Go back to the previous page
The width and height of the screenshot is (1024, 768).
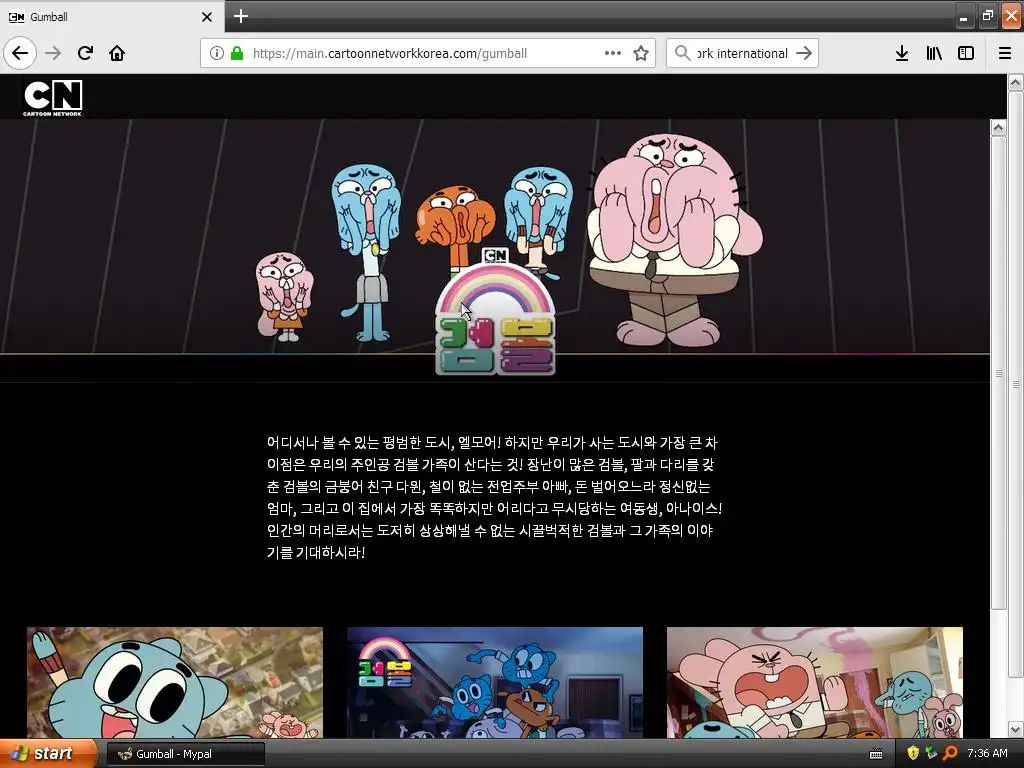pyautogui.click(x=20, y=53)
